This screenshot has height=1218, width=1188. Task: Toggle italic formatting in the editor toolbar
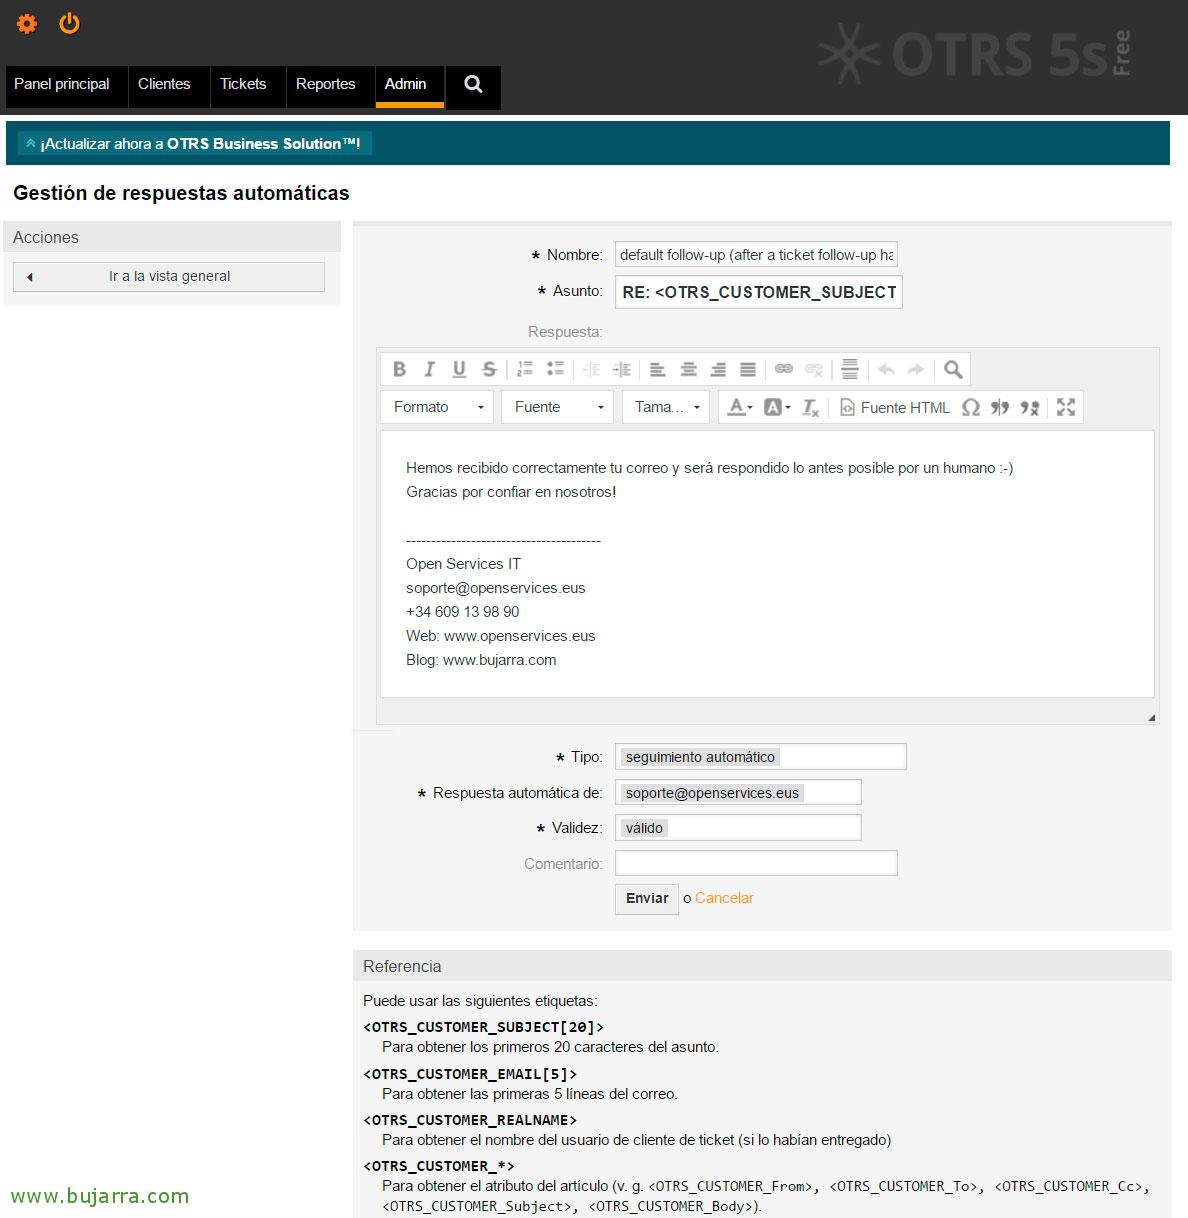pos(429,369)
